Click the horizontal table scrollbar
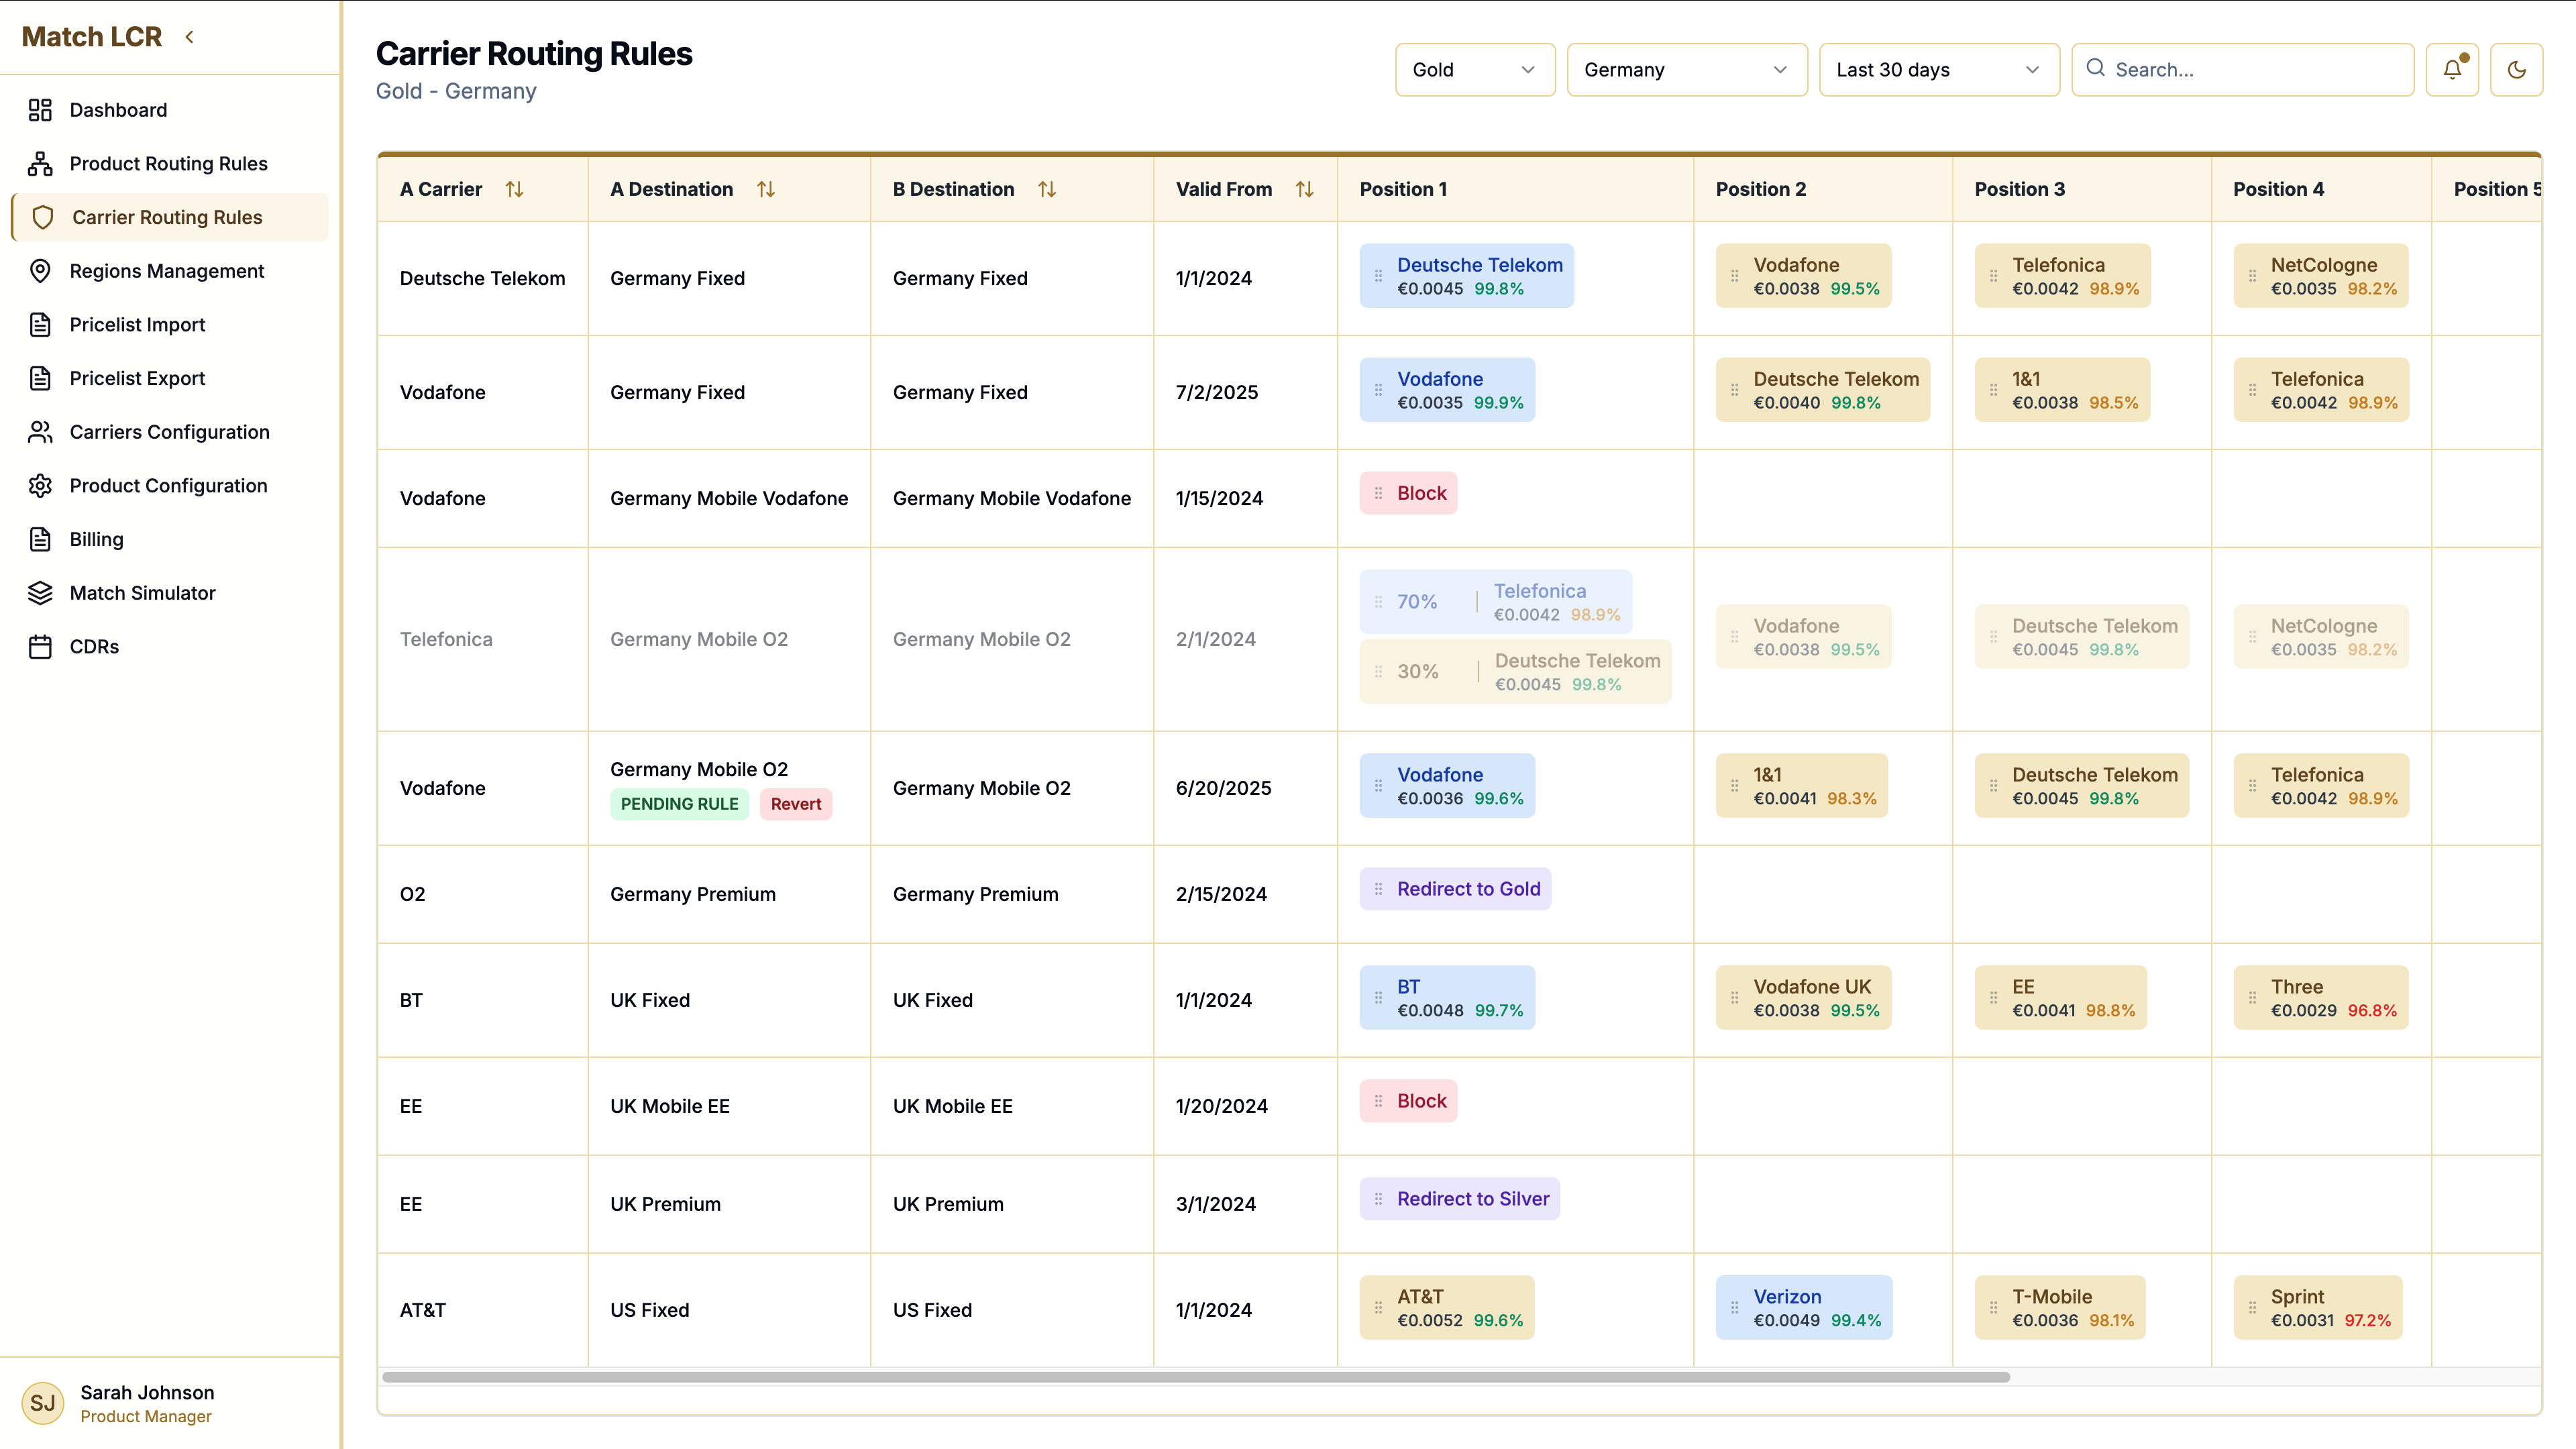 1196,1377
